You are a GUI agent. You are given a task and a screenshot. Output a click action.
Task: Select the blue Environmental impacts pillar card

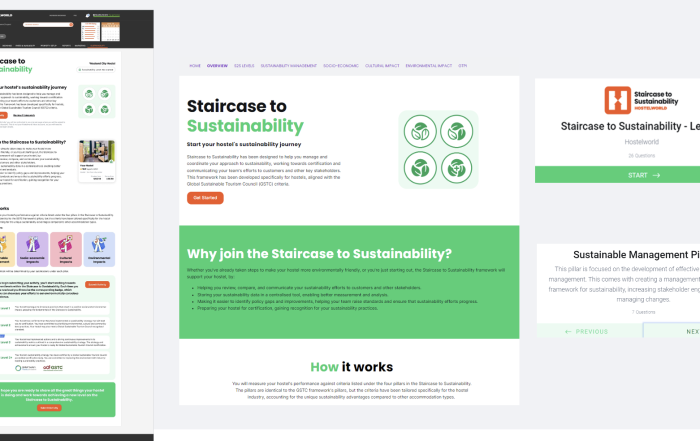(x=99, y=249)
